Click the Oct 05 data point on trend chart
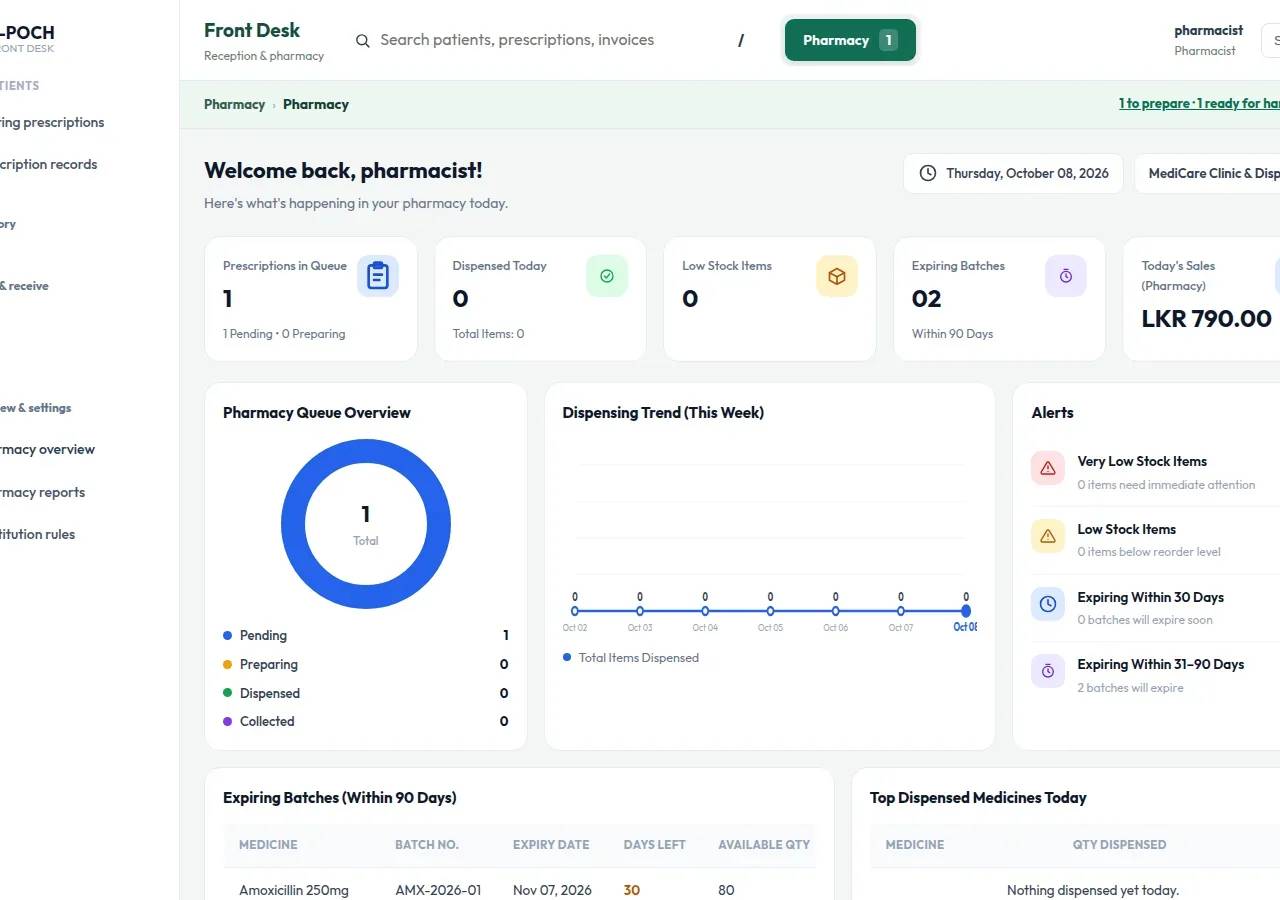The width and height of the screenshot is (1280, 900). point(770,611)
